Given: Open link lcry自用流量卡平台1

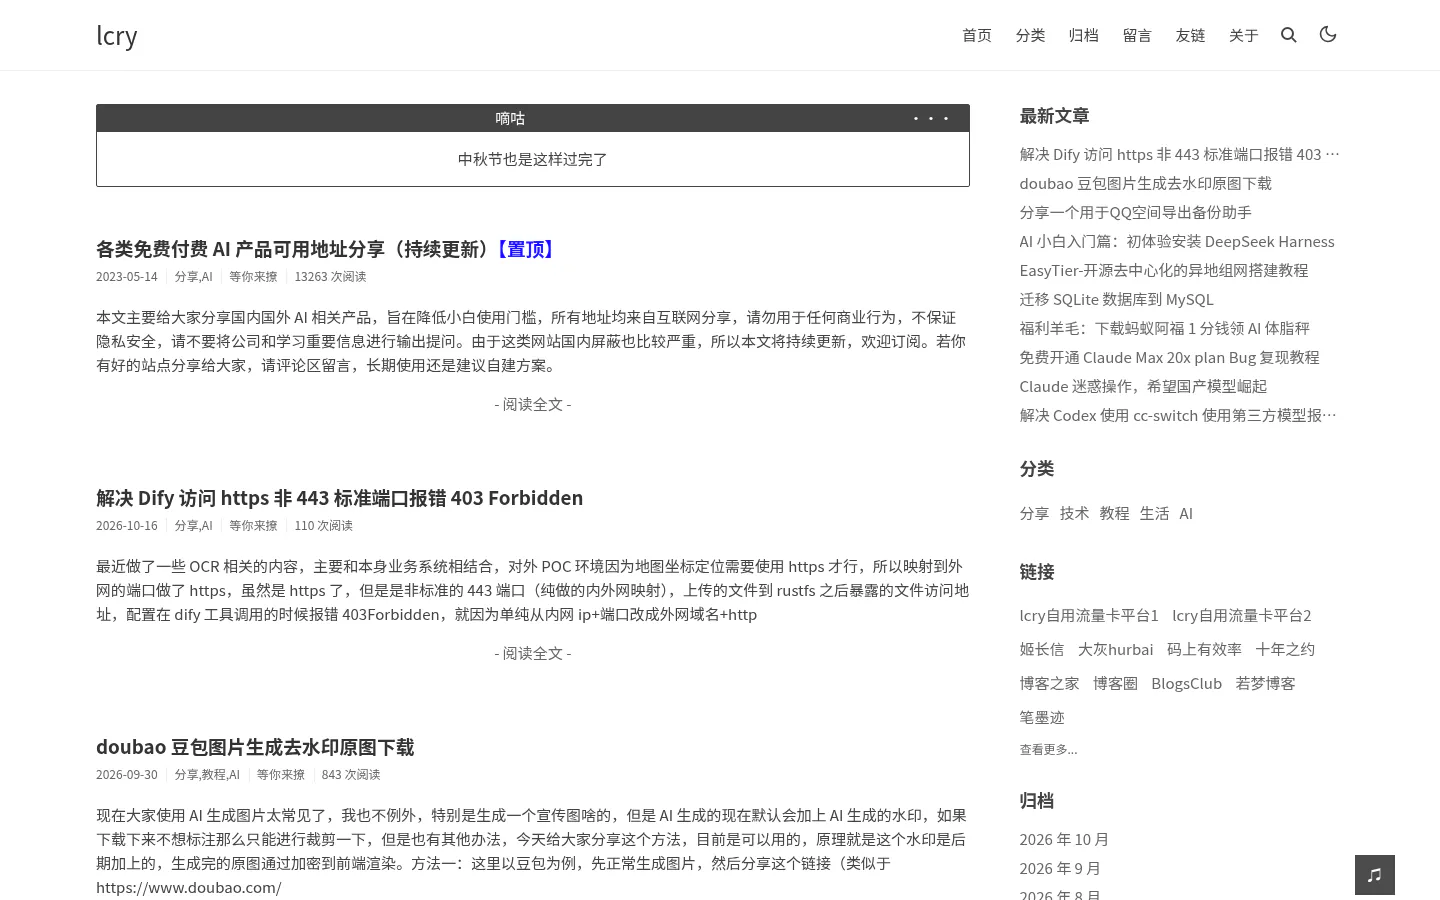Looking at the screenshot, I should tap(1089, 616).
